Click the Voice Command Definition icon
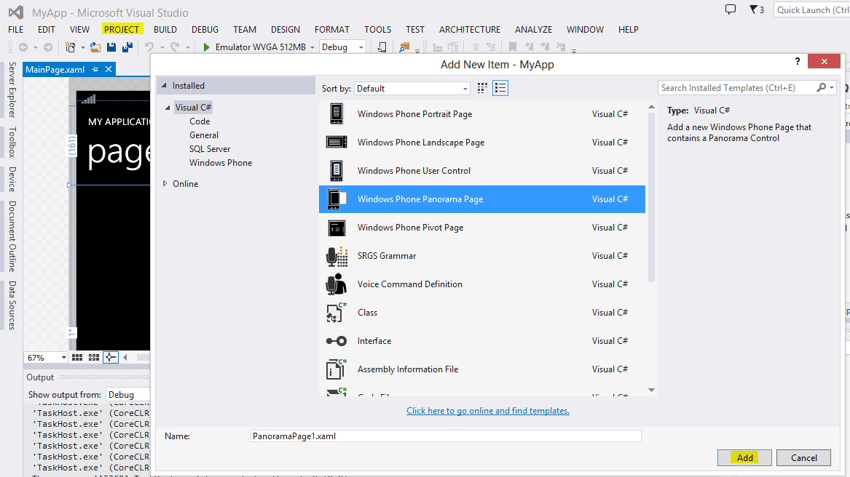Image resolution: width=850 pixels, height=477 pixels. click(337, 285)
